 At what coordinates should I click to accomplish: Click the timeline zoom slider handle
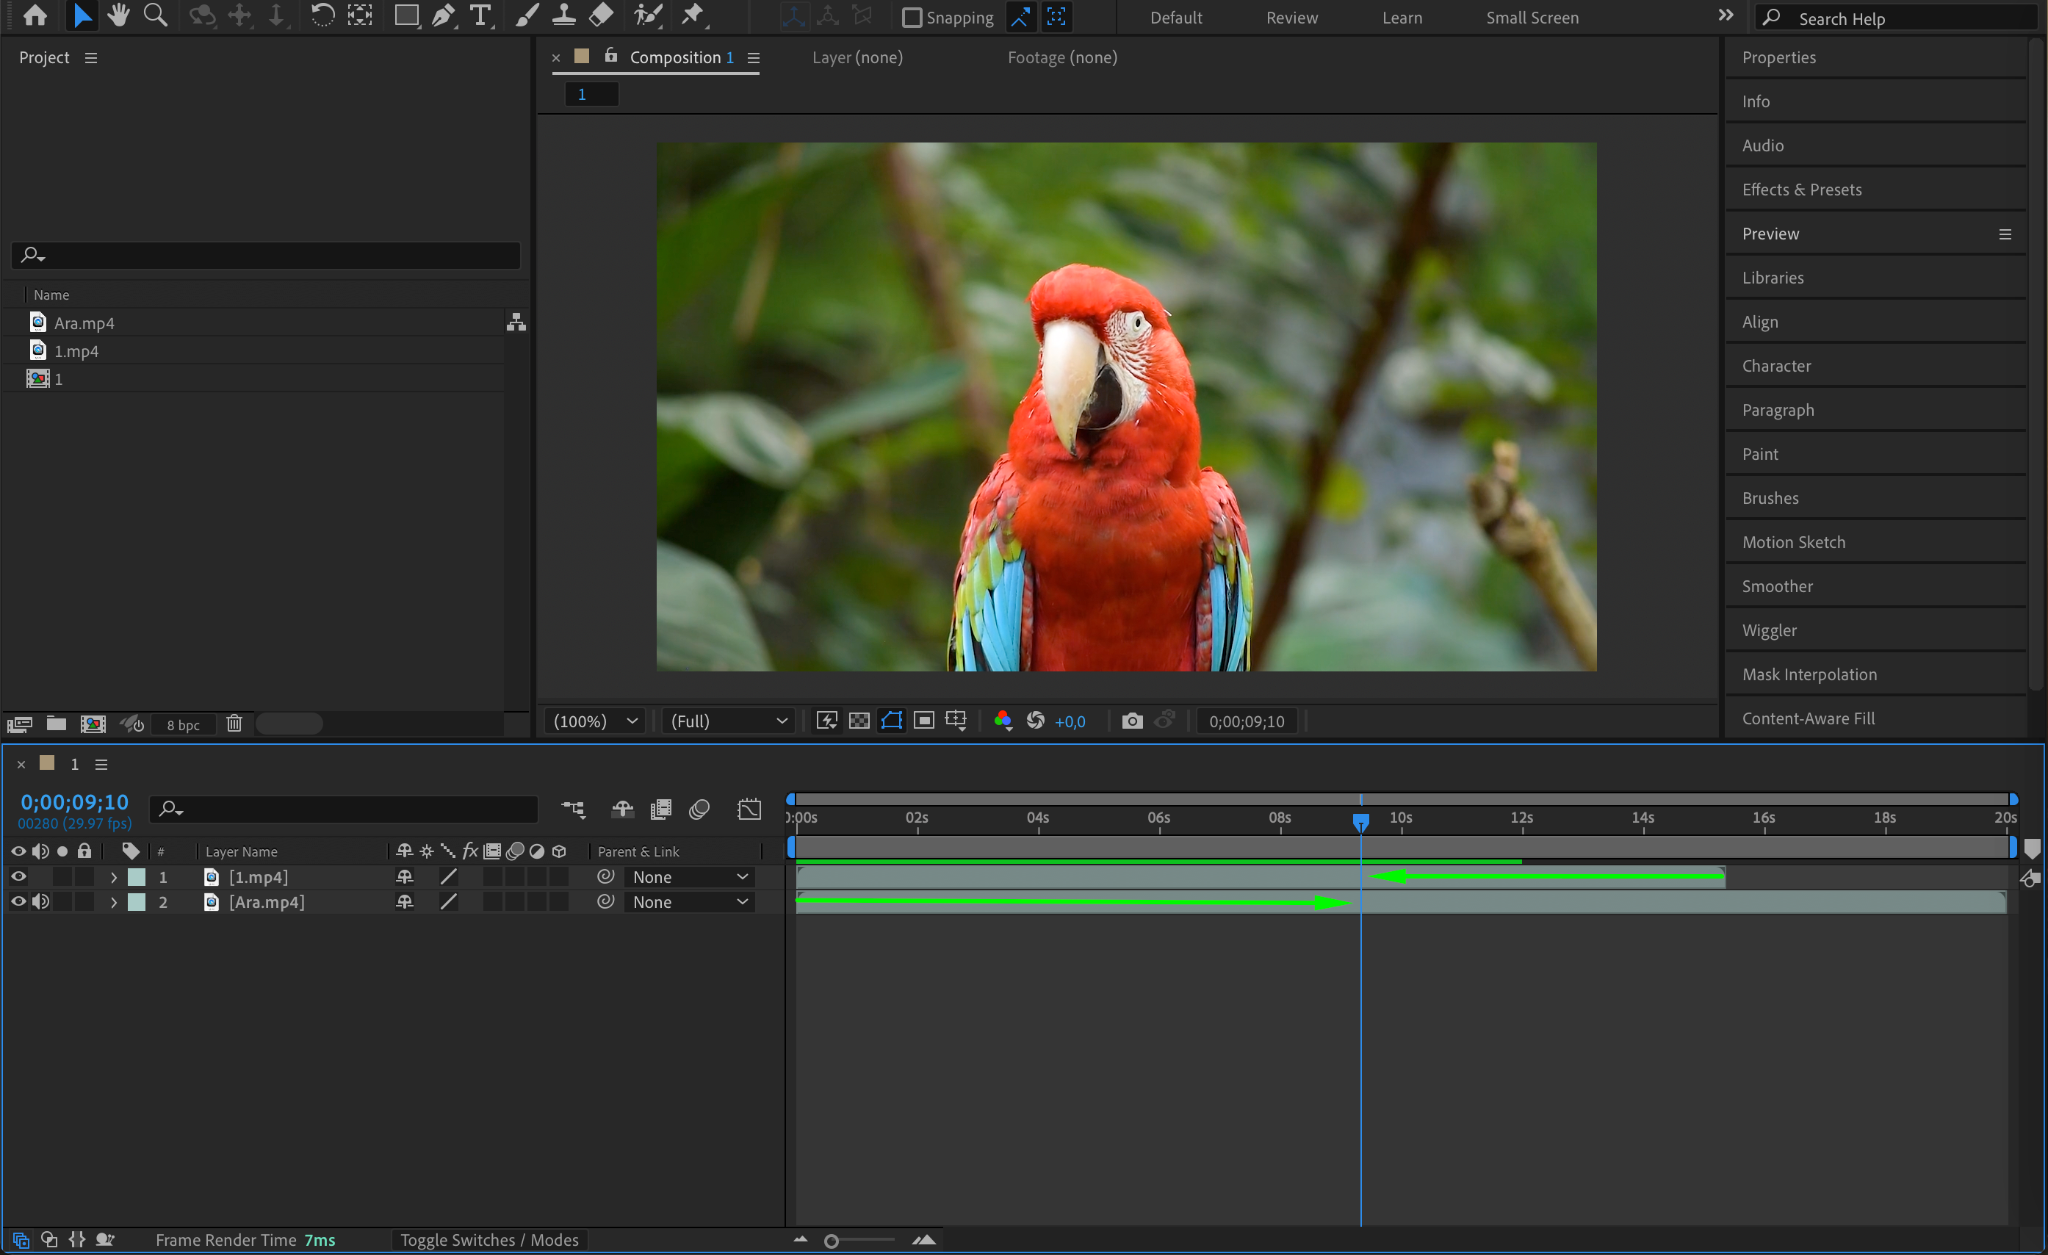(831, 1241)
